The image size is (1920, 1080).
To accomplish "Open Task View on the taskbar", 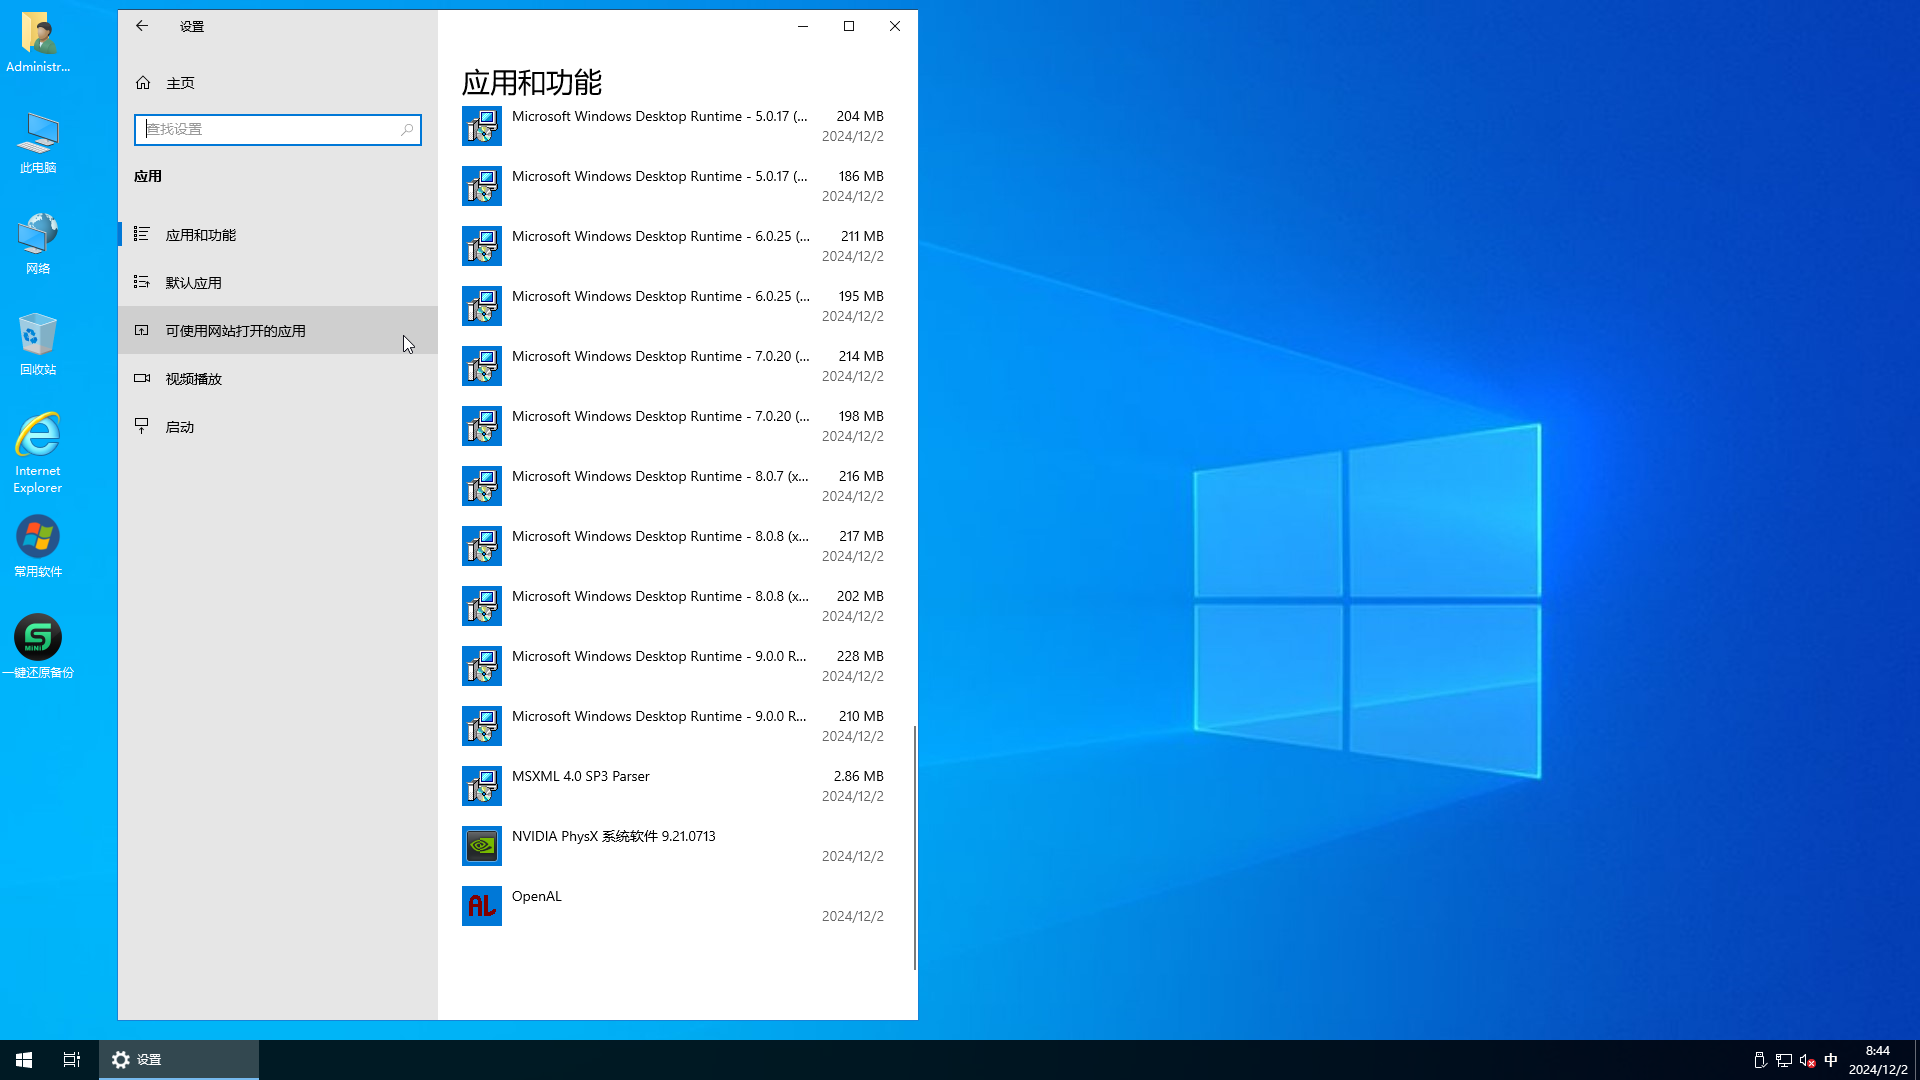I will 72,1060.
